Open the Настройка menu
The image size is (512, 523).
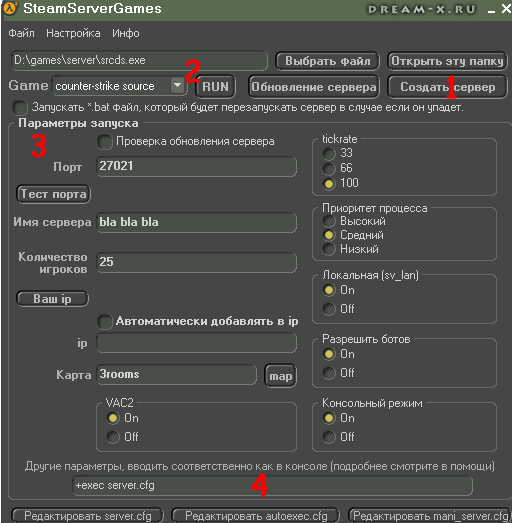[x=73, y=33]
